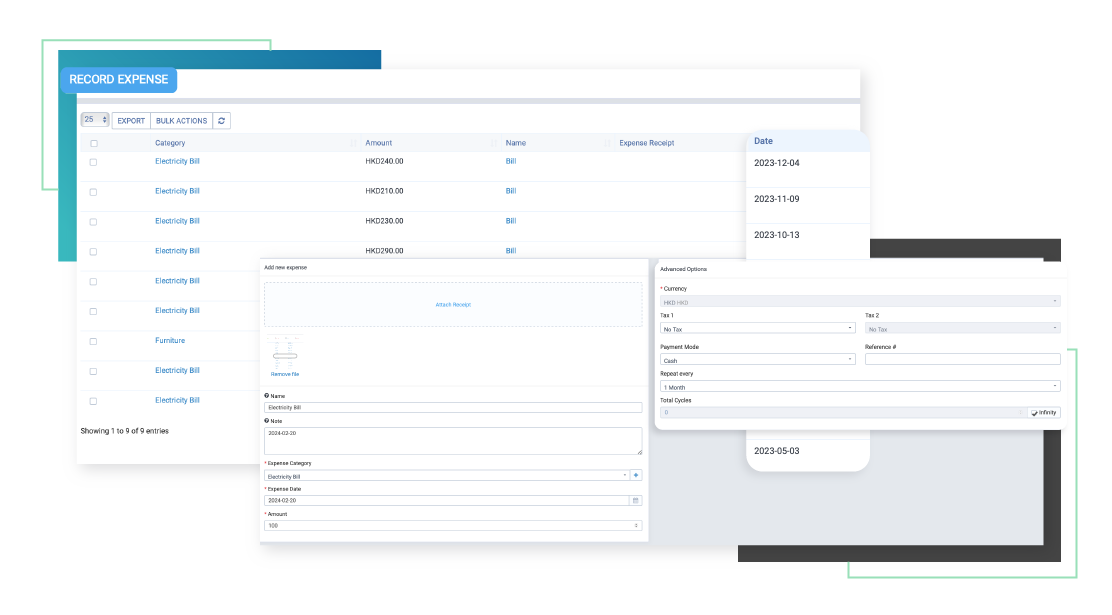Enable the Infinity checkbox for Total Cycles
This screenshot has width=1112, height=615.
point(1034,412)
